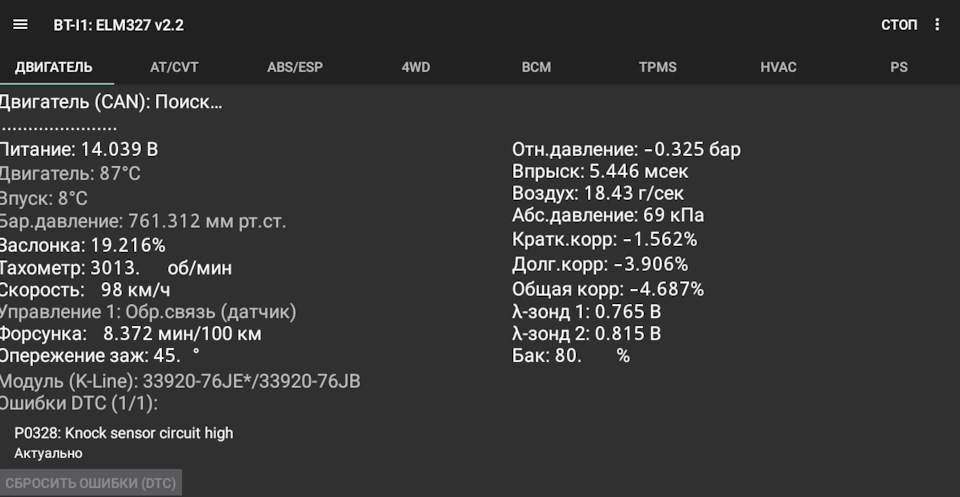
Task: Tap the Бак 80% fuel level
Action: pyautogui.click(x=570, y=356)
